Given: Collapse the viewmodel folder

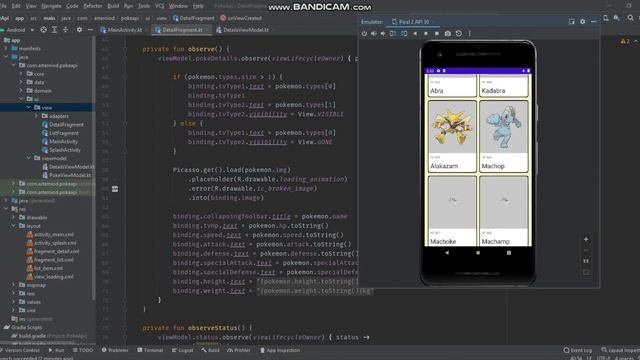Looking at the screenshot, I should tap(29, 158).
